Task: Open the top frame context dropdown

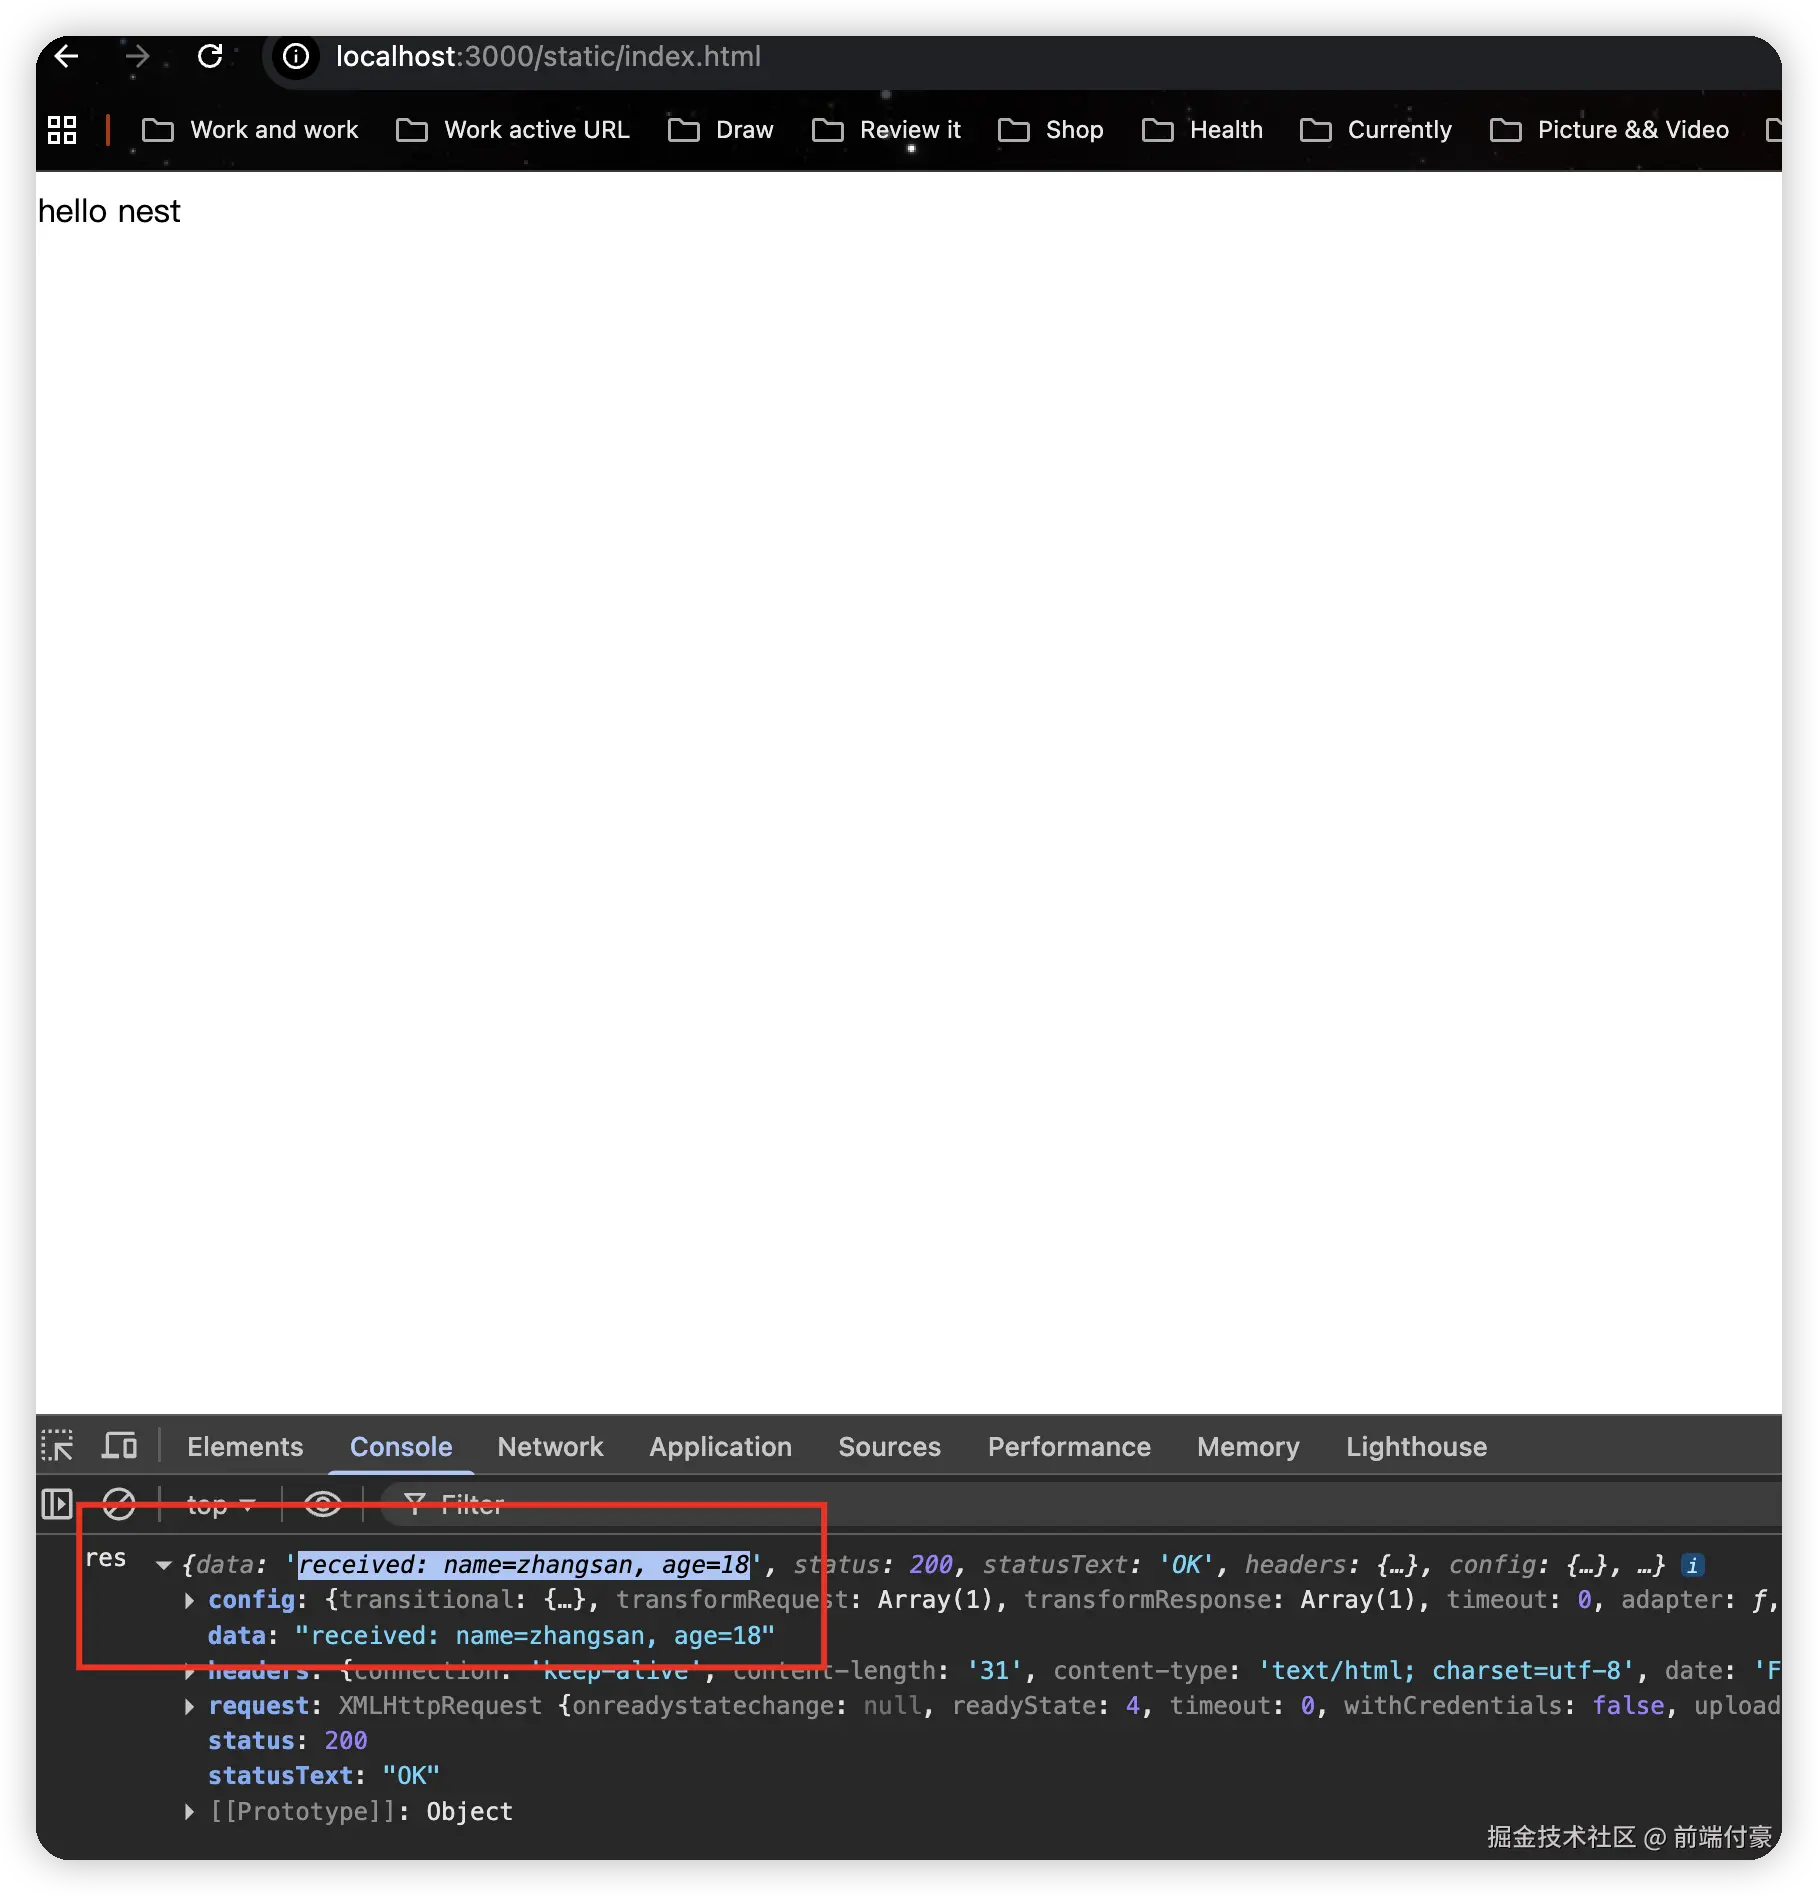Action: (218, 1504)
